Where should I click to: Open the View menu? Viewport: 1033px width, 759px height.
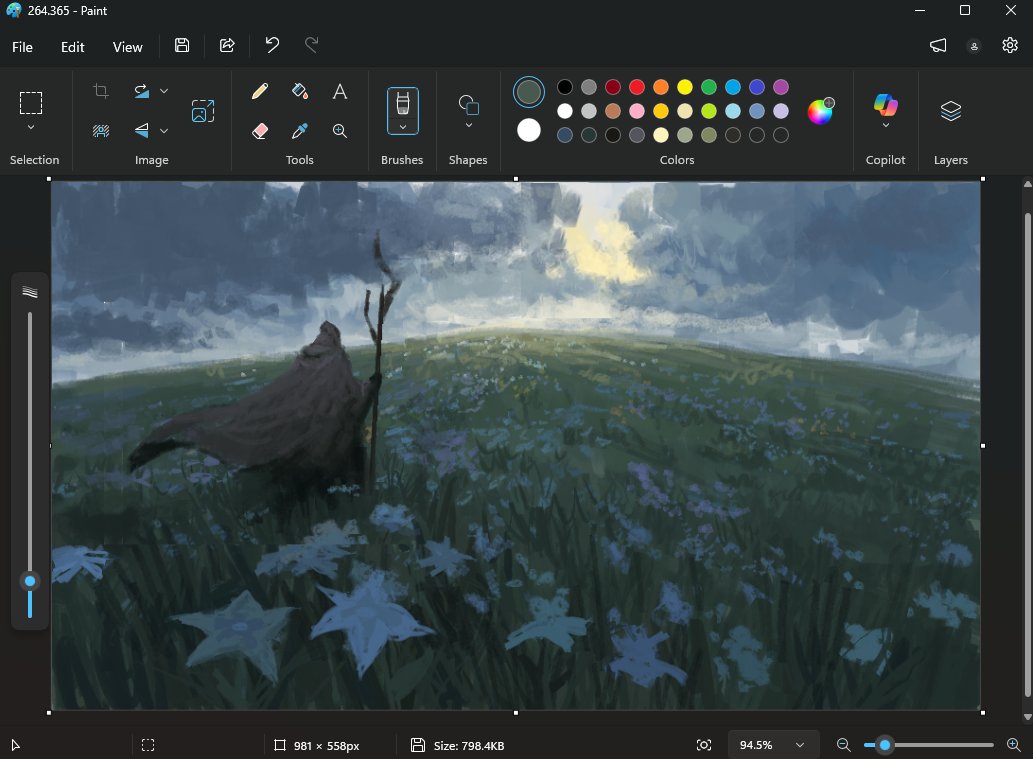[x=127, y=47]
